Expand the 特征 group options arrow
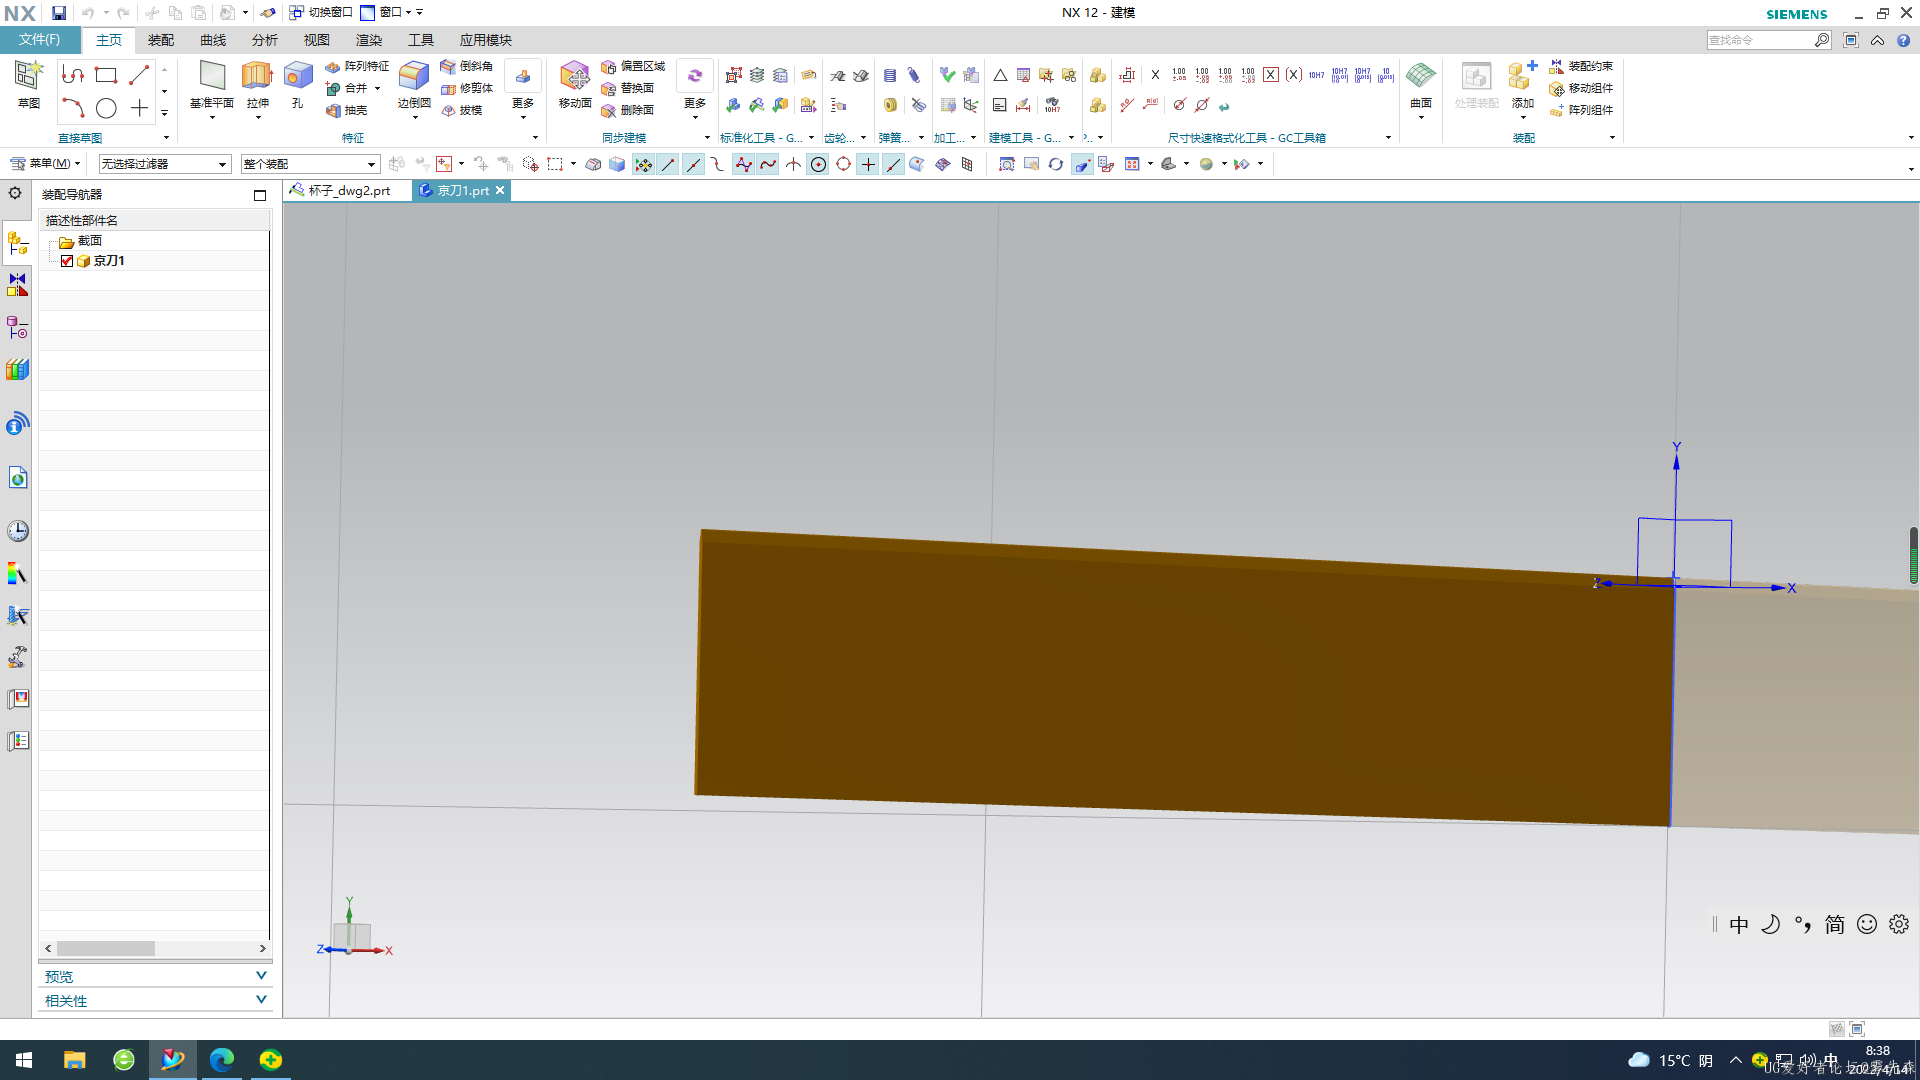1920x1080 pixels. [535, 138]
